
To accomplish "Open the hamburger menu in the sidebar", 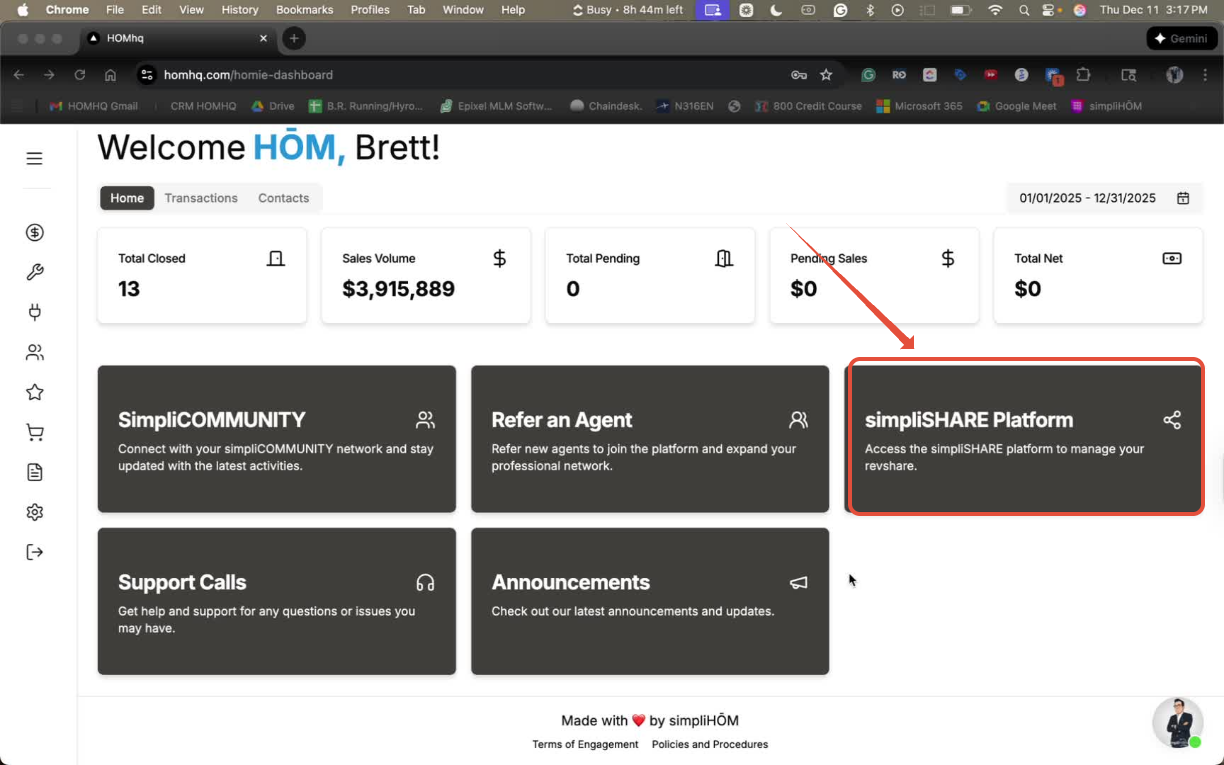I will (35, 158).
